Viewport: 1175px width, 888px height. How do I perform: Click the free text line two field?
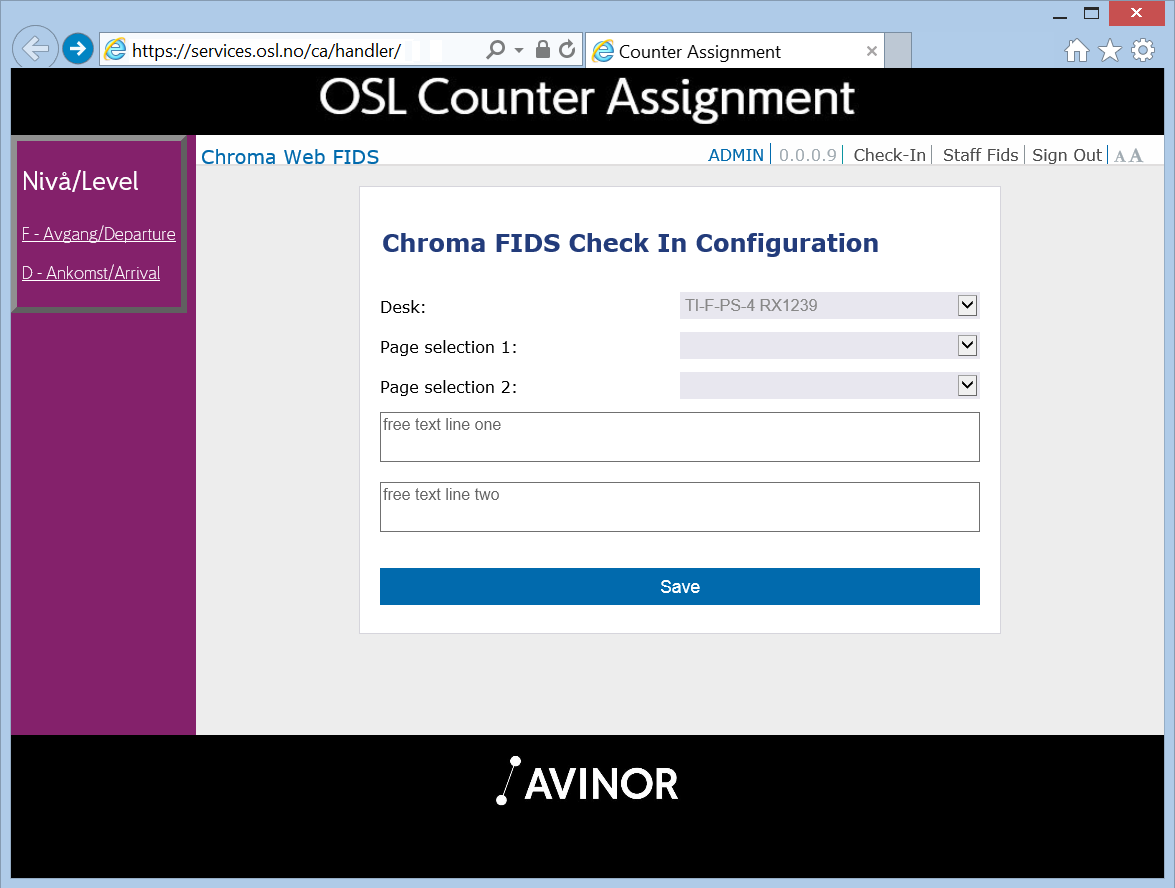[x=680, y=507]
